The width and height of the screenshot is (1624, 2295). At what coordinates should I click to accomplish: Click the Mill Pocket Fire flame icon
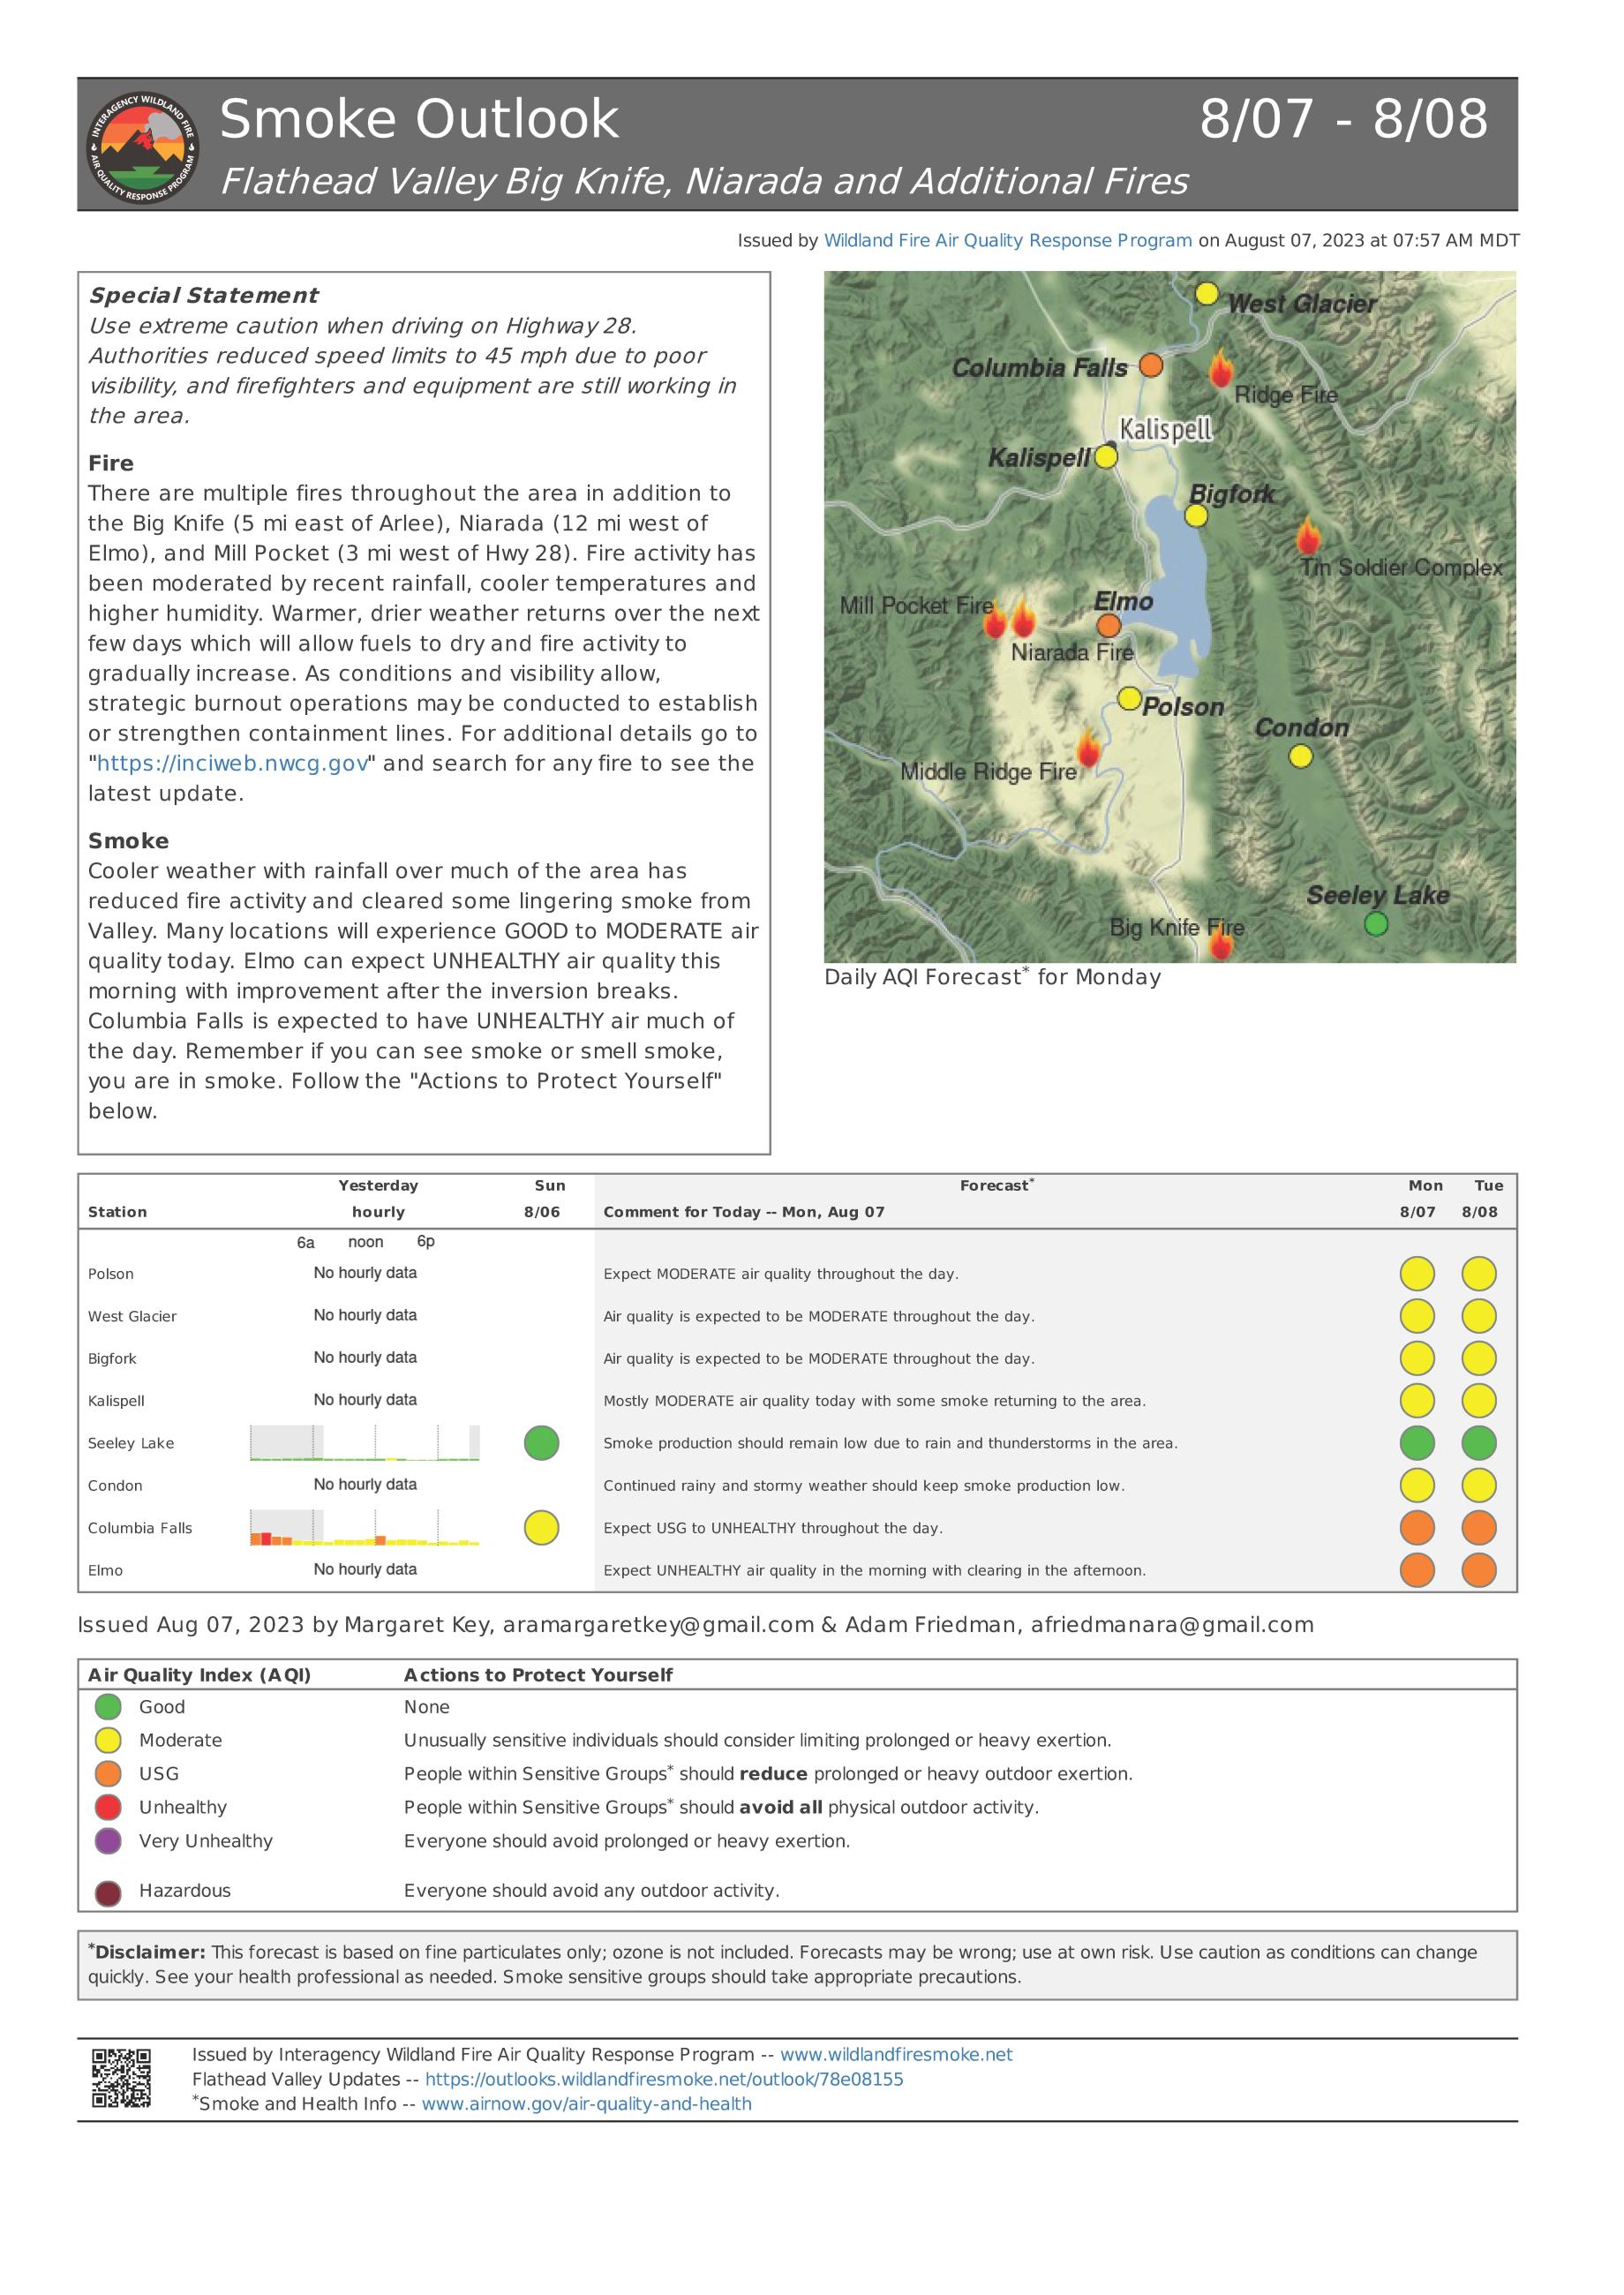coord(995,620)
